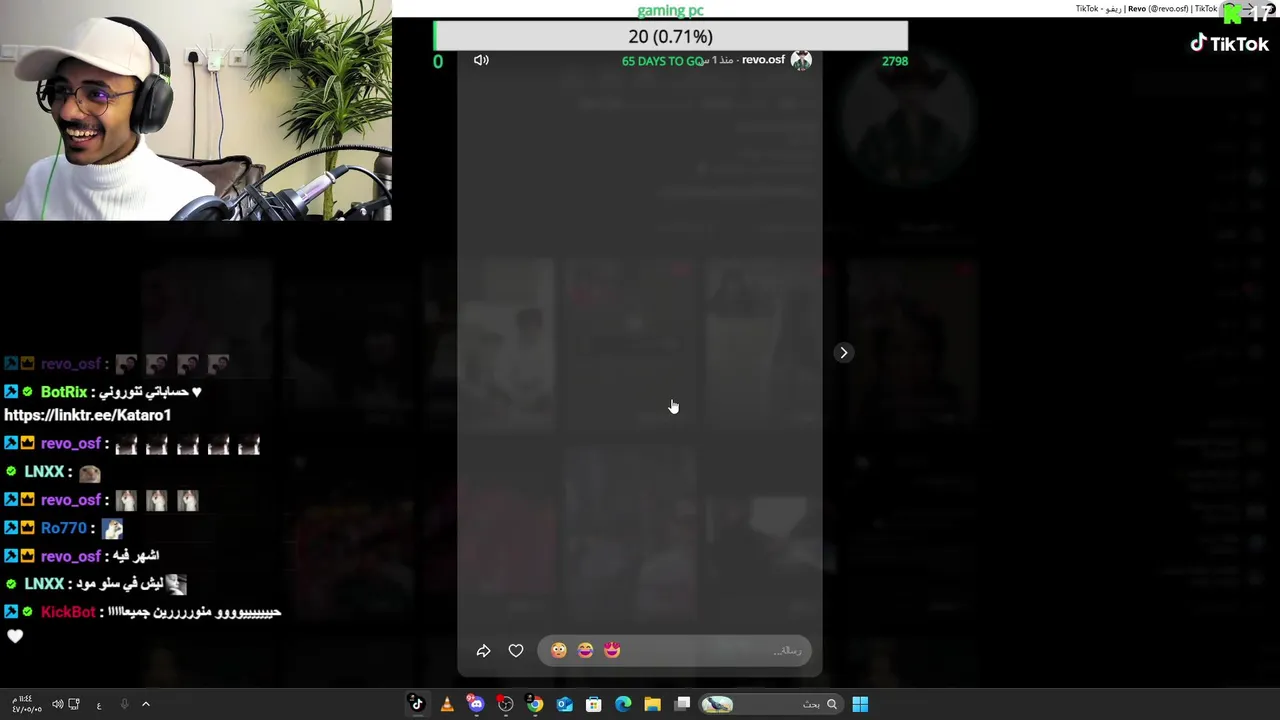Open File Explorer from the taskbar

point(652,704)
